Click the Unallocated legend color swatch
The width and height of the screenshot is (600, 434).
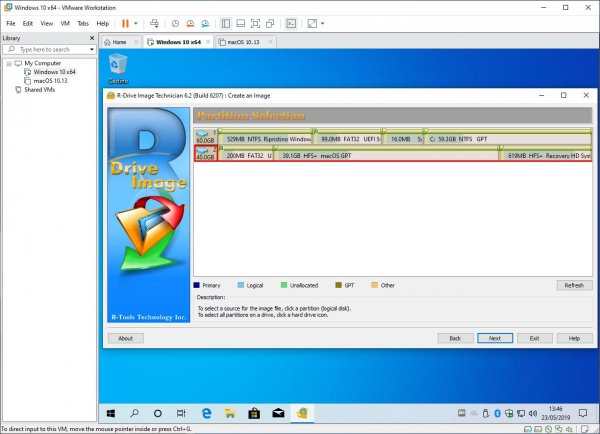(284, 285)
